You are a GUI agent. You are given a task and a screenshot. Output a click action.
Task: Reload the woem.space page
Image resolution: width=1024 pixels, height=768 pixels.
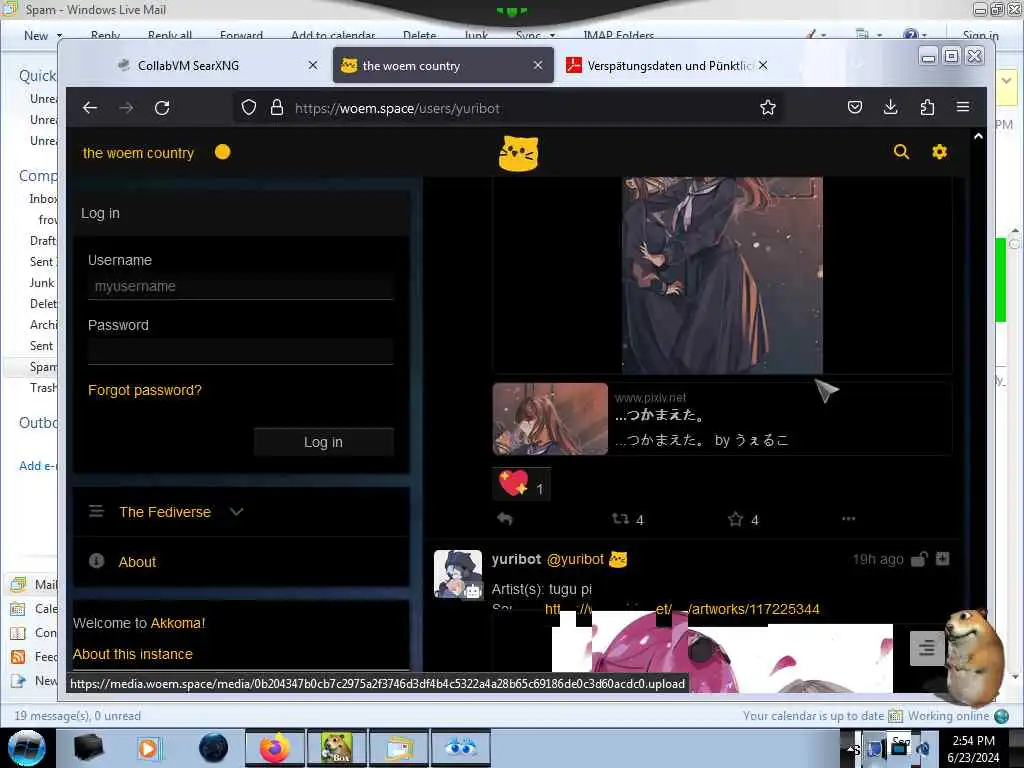162,108
